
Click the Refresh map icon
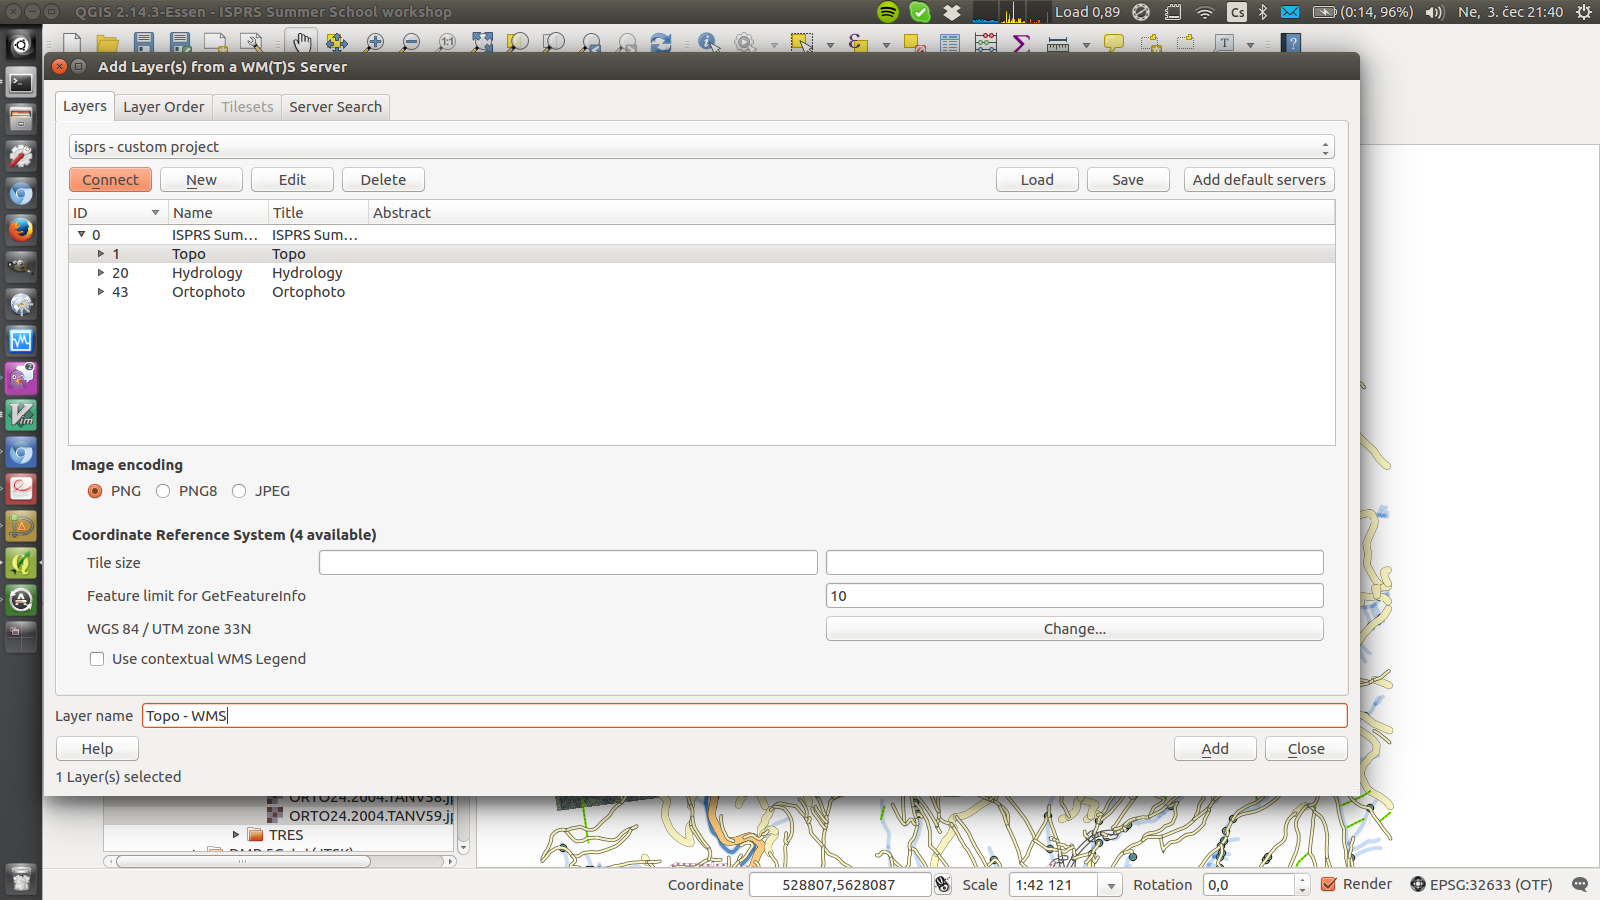tap(661, 42)
